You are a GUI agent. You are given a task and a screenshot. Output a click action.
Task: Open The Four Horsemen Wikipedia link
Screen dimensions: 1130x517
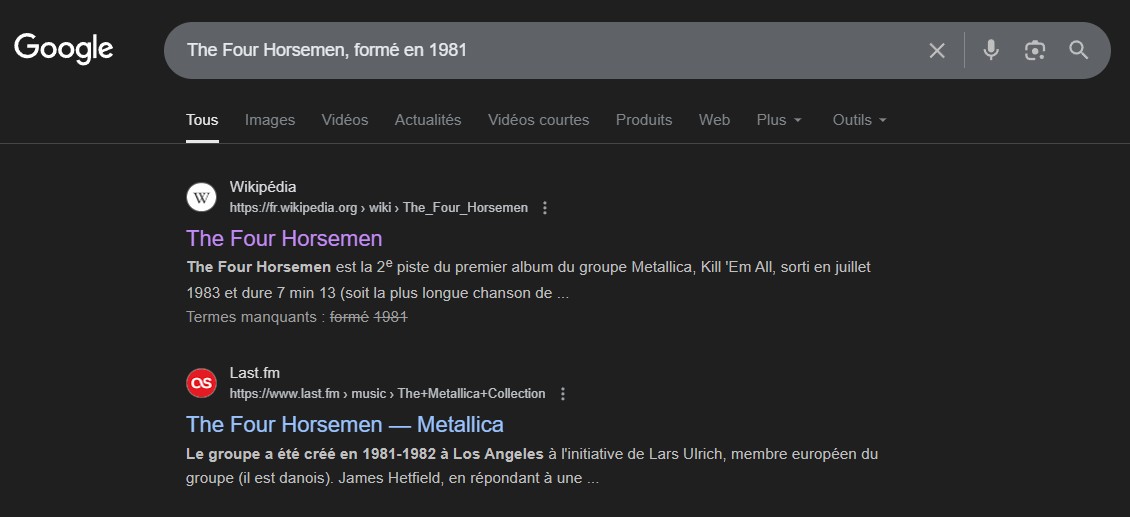point(284,238)
